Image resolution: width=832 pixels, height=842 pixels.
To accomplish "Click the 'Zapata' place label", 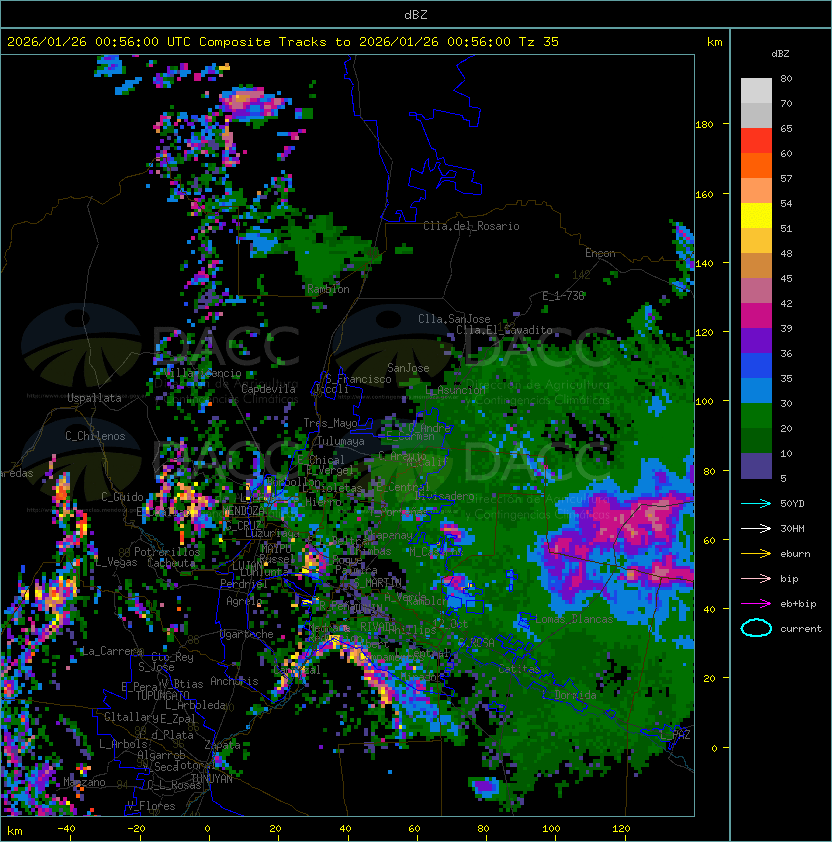I will [222, 745].
